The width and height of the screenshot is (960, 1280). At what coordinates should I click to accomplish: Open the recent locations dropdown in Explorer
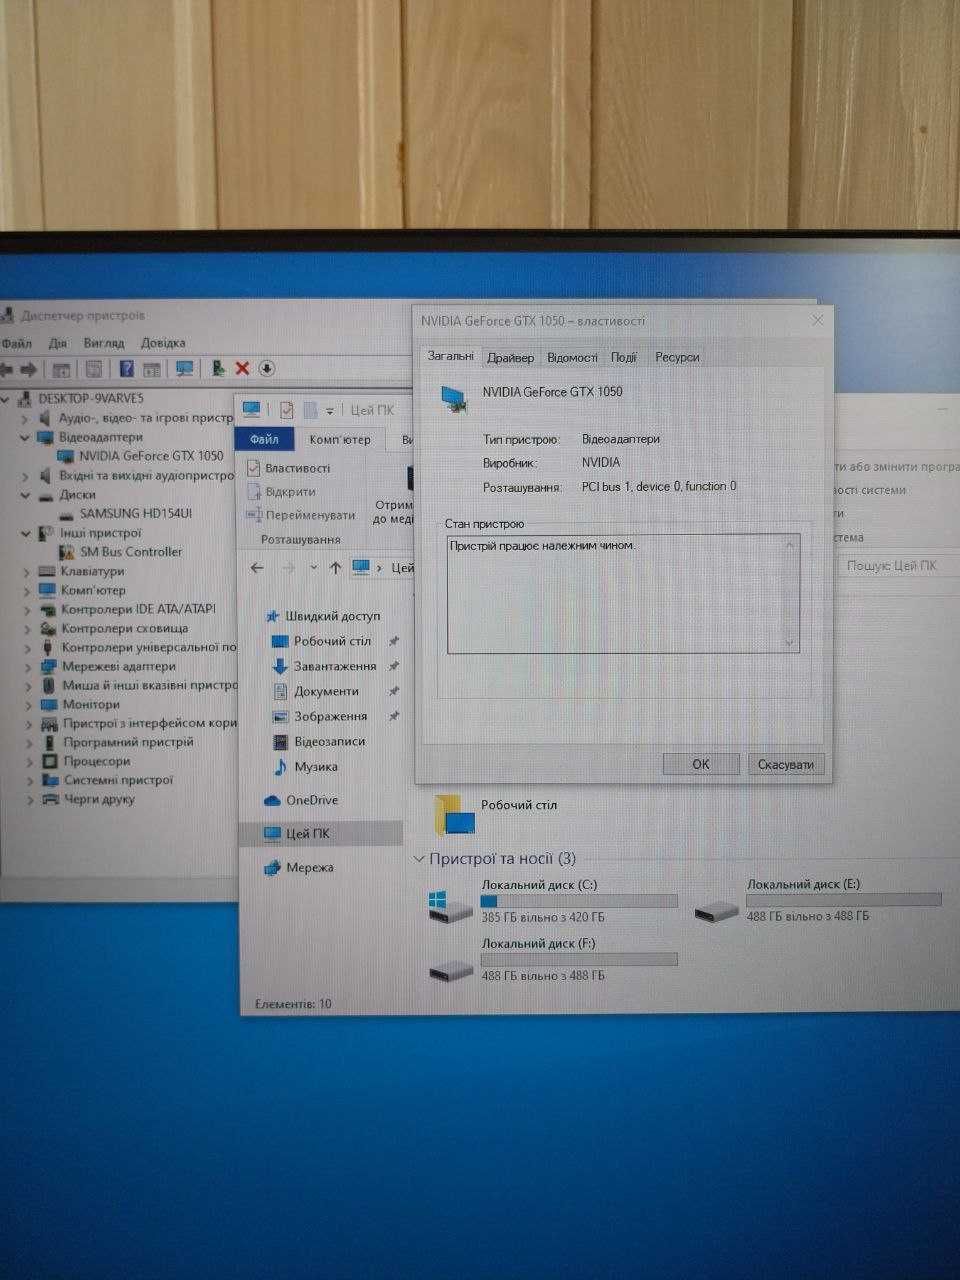[x=313, y=568]
